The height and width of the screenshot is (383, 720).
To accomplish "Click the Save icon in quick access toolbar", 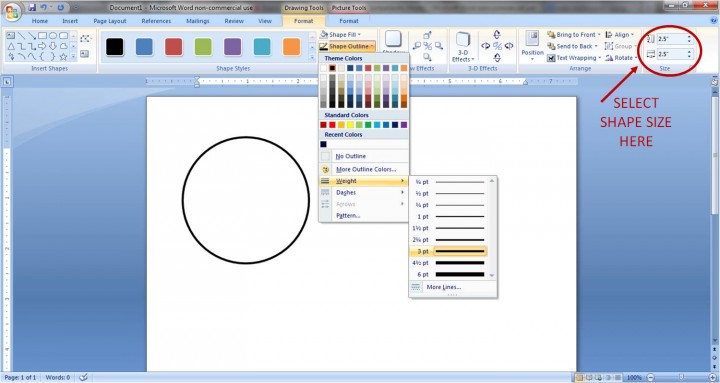I will [x=32, y=7].
